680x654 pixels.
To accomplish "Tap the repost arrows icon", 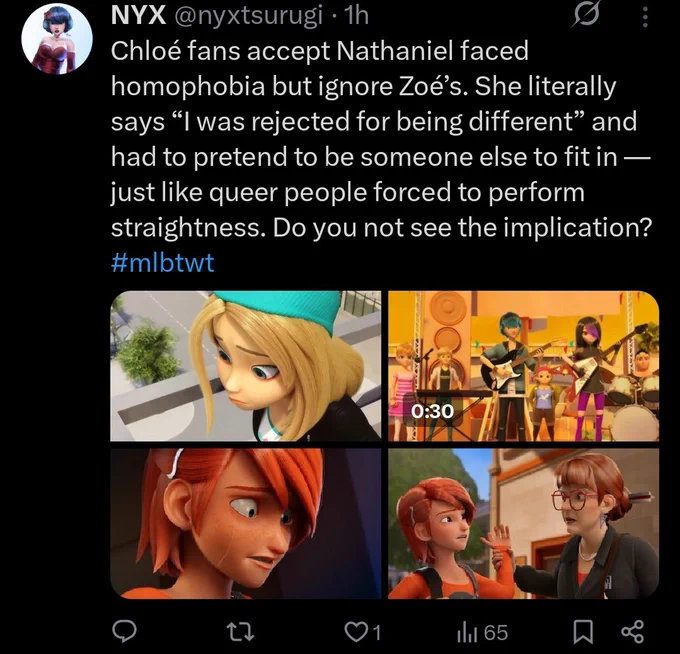I will 241,632.
